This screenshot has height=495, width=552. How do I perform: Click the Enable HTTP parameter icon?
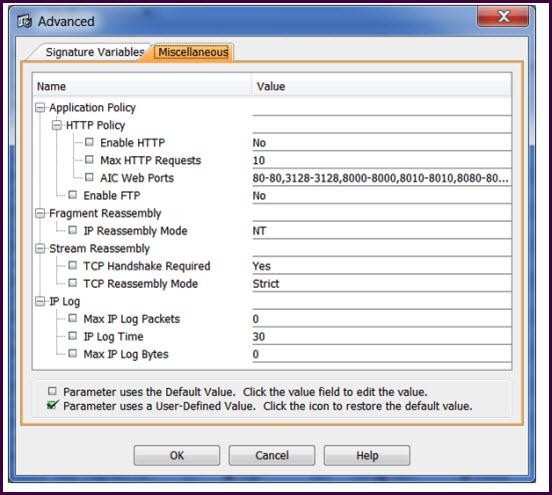coord(89,142)
